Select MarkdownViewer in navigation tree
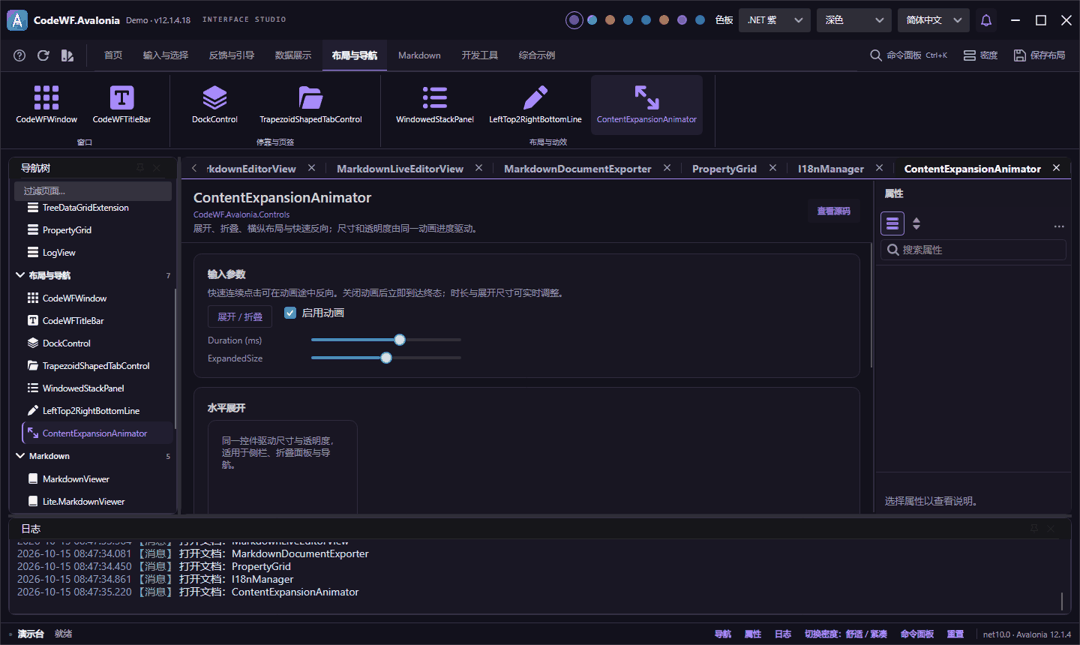Image resolution: width=1080 pixels, height=645 pixels. click(76, 479)
